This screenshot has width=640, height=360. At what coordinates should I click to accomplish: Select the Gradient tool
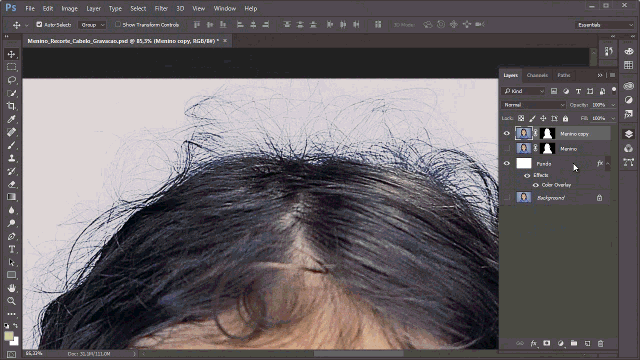click(11, 197)
